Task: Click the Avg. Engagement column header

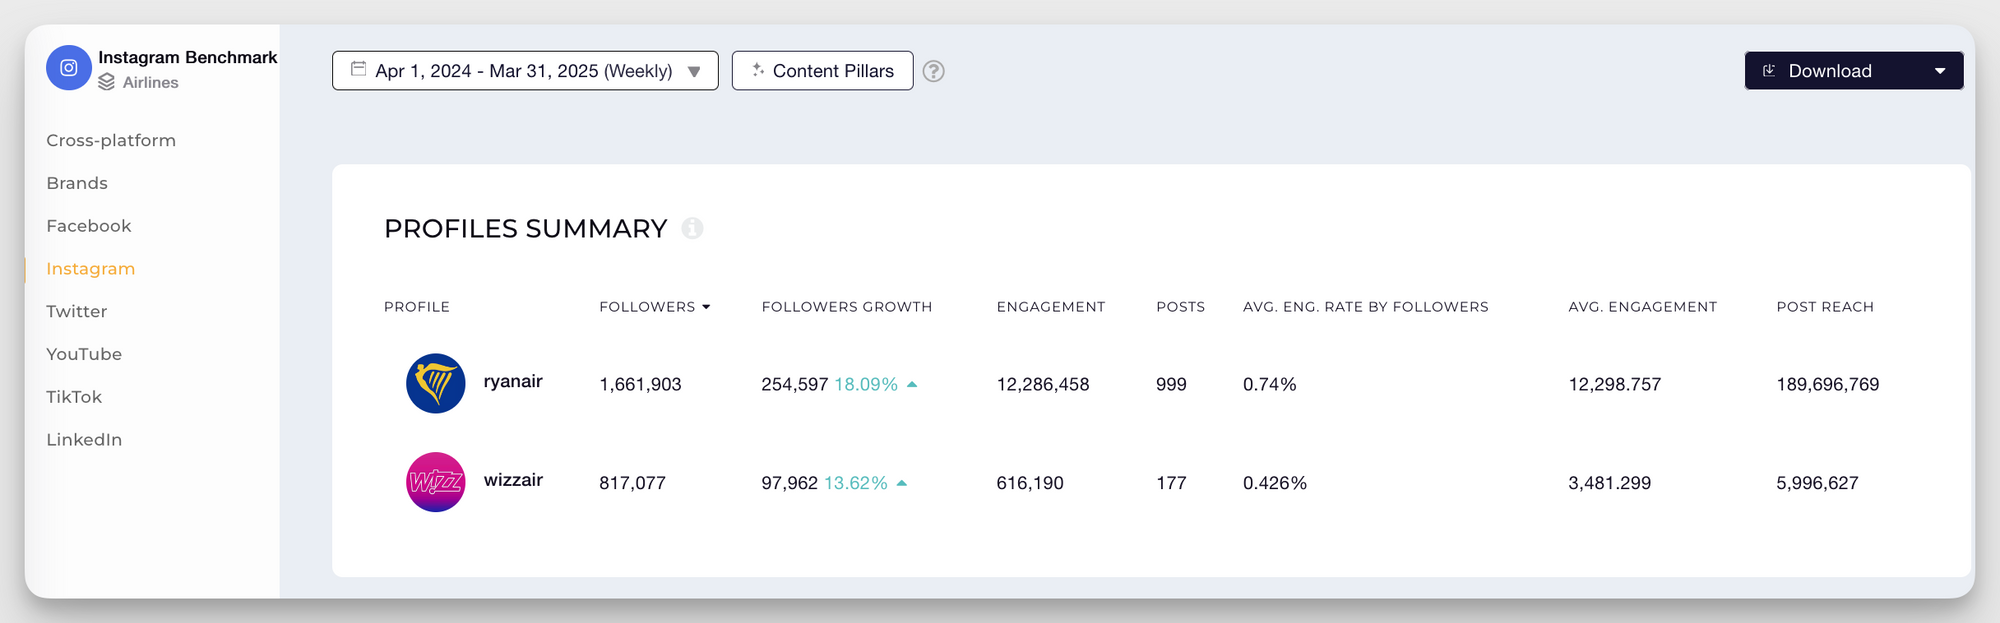Action: click(x=1642, y=307)
